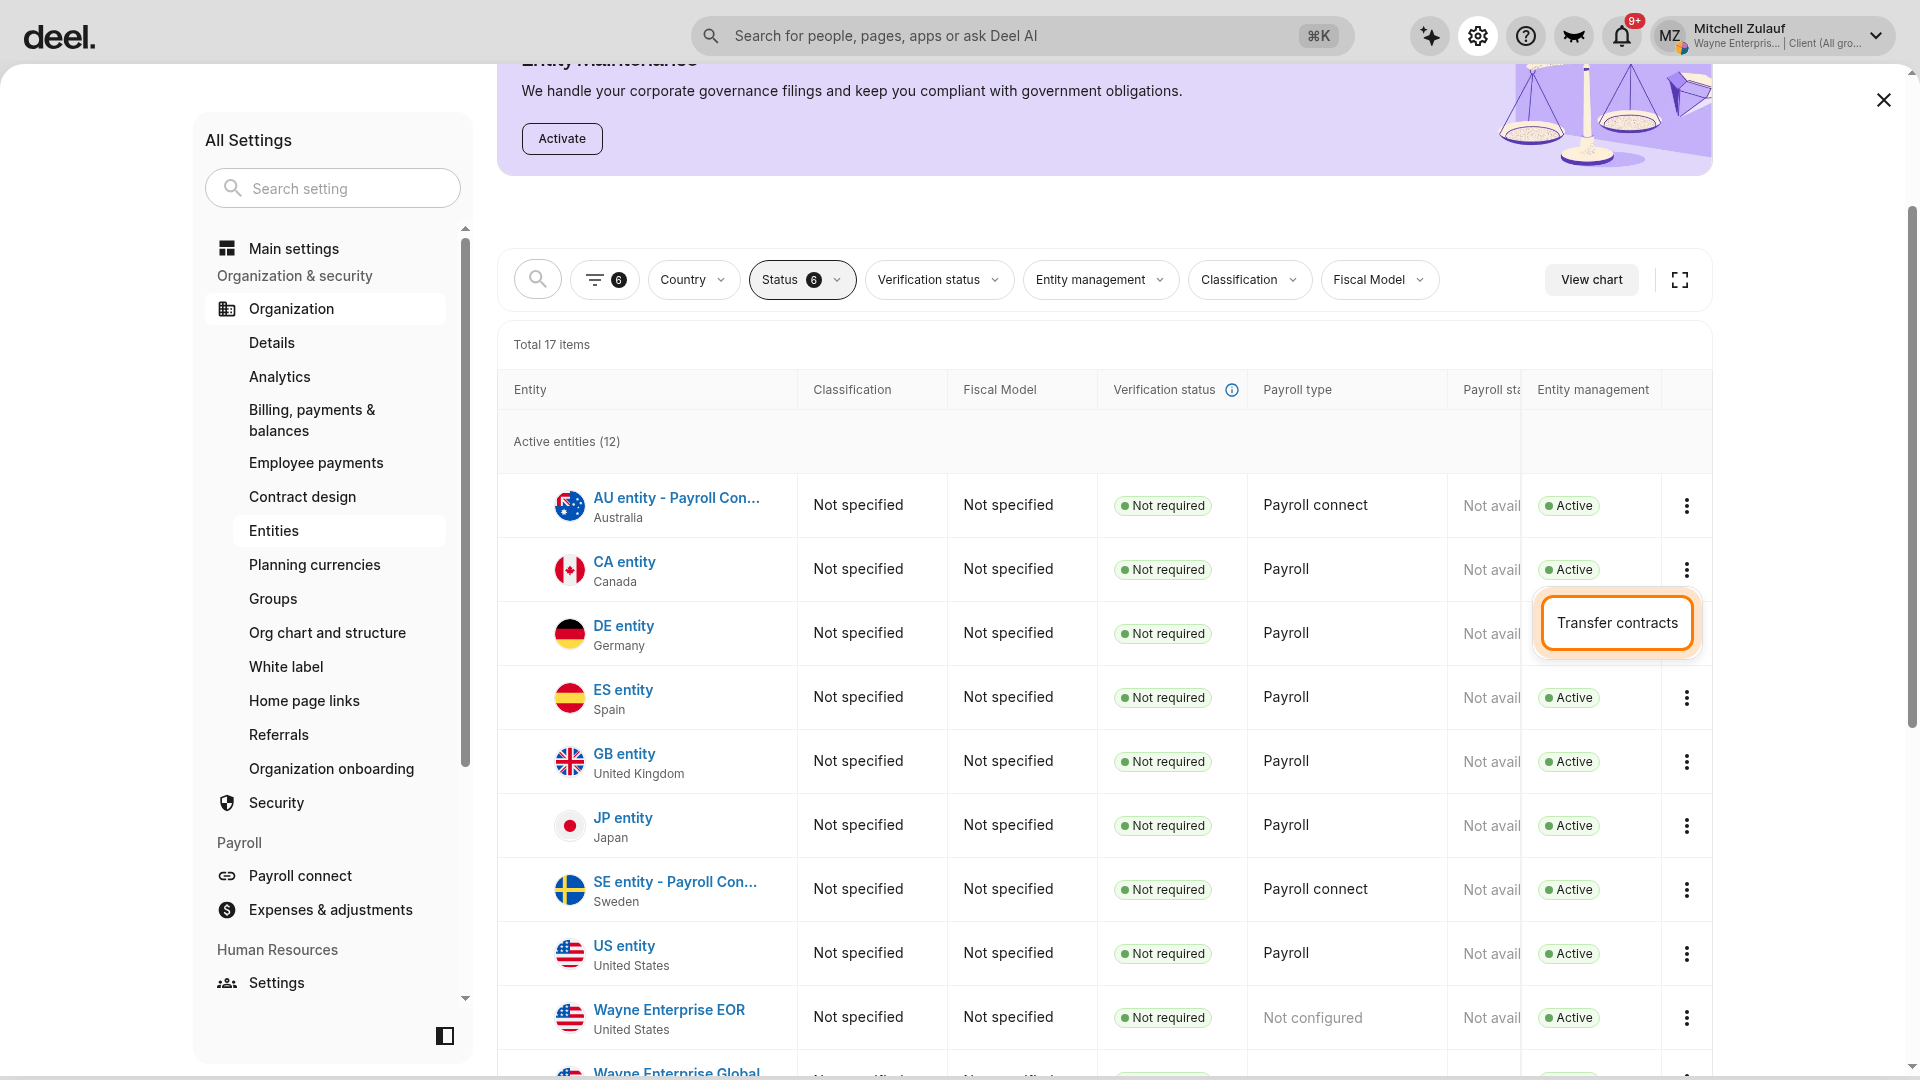Expand table to full screen
1920x1080 pixels.
tap(1680, 280)
